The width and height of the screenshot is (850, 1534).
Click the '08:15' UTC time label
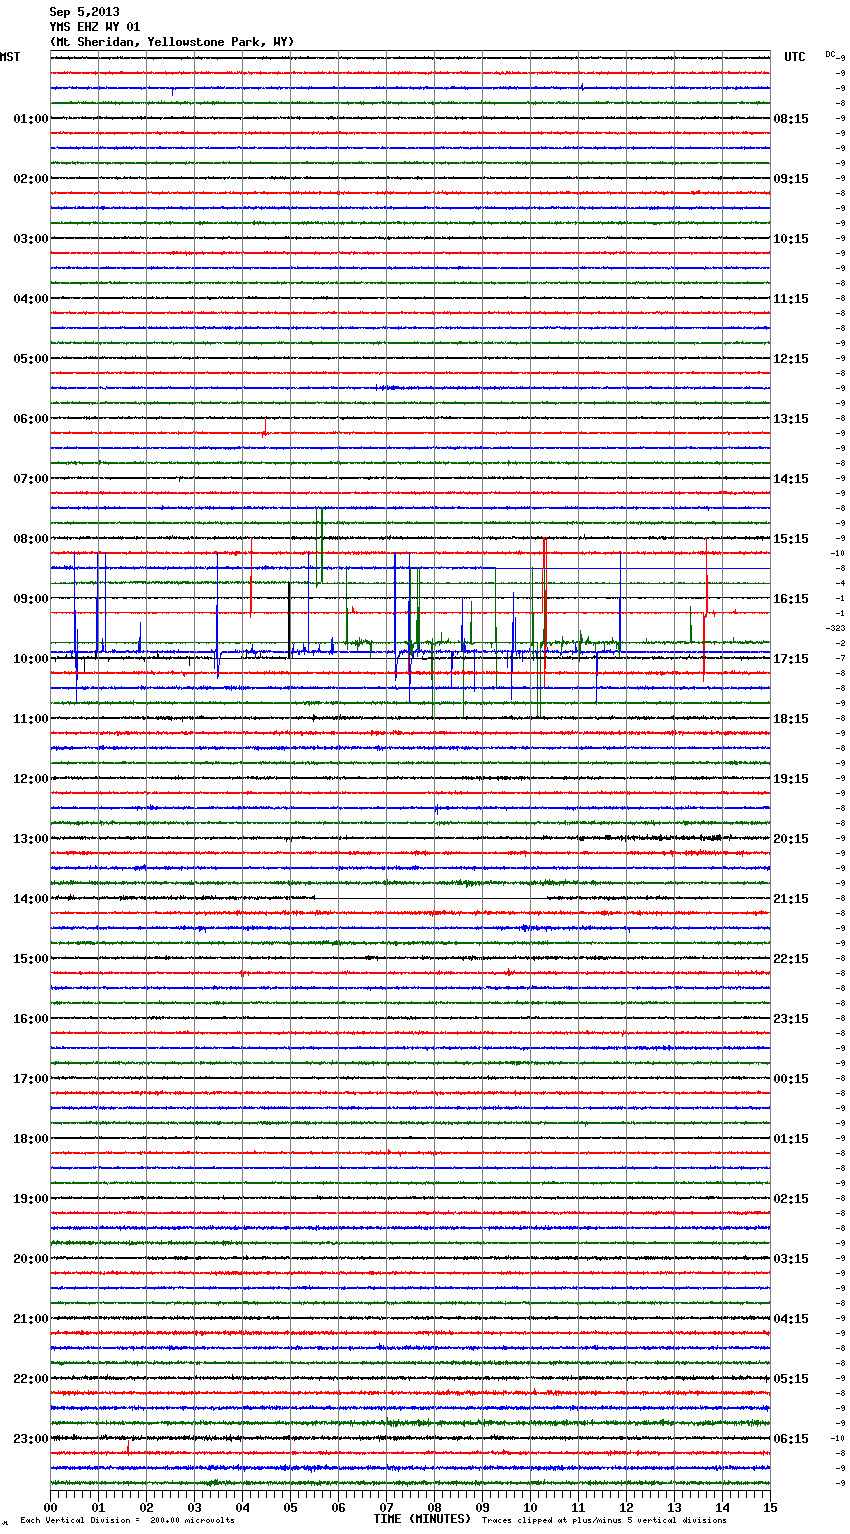pyautogui.click(x=791, y=119)
